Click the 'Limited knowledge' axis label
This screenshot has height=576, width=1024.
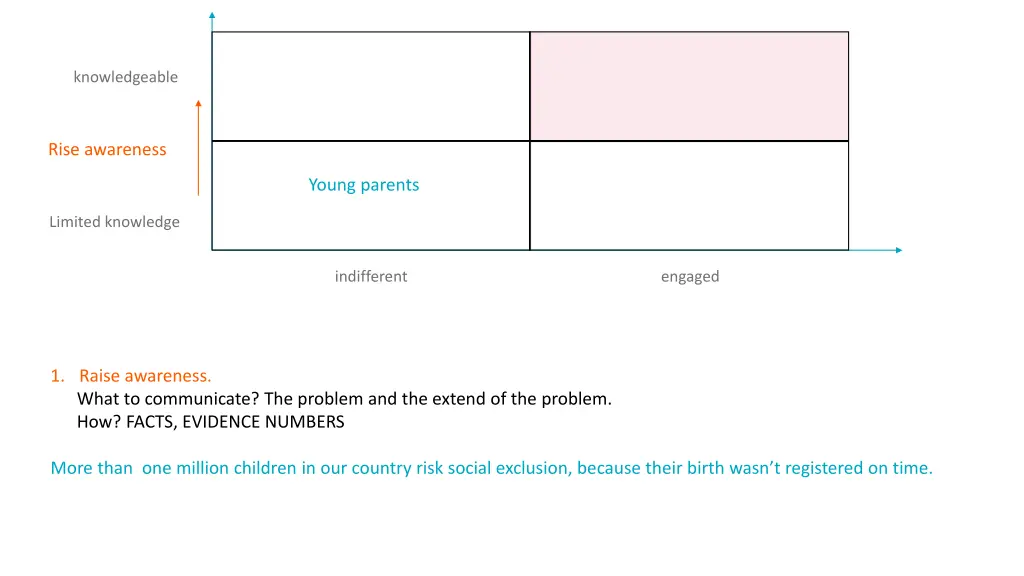(x=114, y=222)
